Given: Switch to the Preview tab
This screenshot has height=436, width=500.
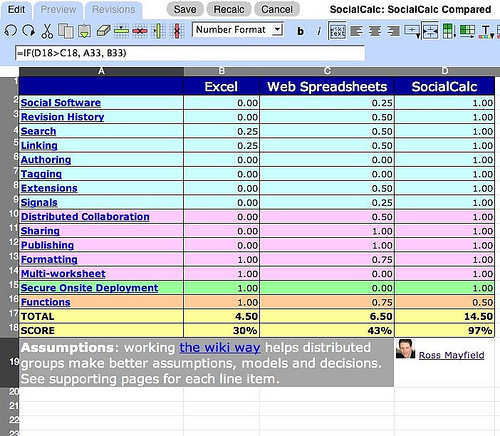Looking at the screenshot, I should pos(58,10).
